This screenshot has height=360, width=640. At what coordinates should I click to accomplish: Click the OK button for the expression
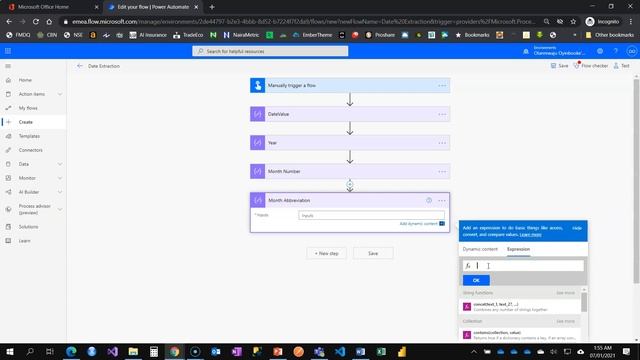476,280
